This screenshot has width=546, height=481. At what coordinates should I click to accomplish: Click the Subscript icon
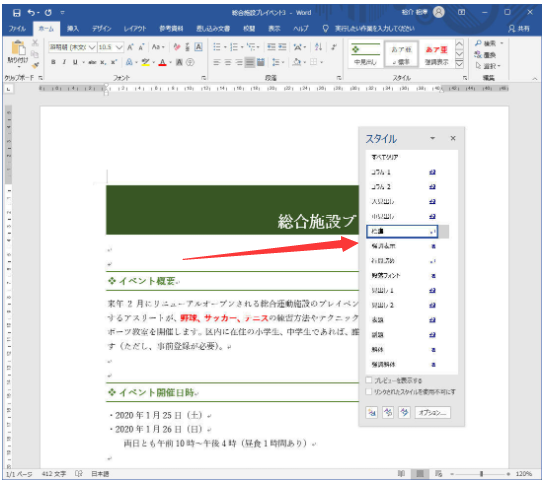(103, 62)
